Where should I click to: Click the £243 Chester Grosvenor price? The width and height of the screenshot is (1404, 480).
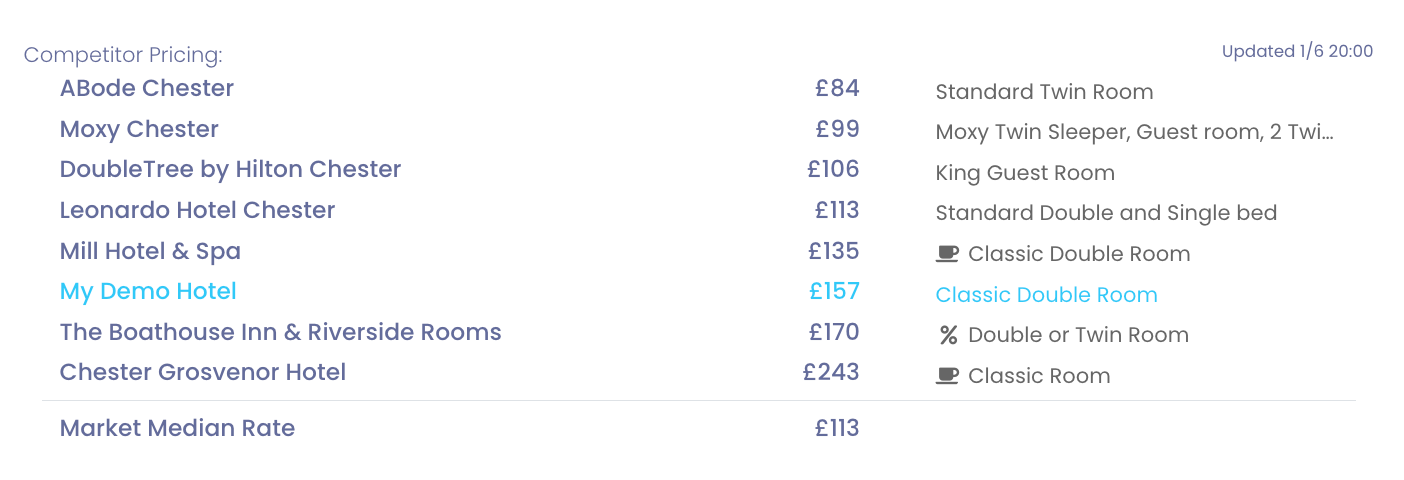click(831, 372)
